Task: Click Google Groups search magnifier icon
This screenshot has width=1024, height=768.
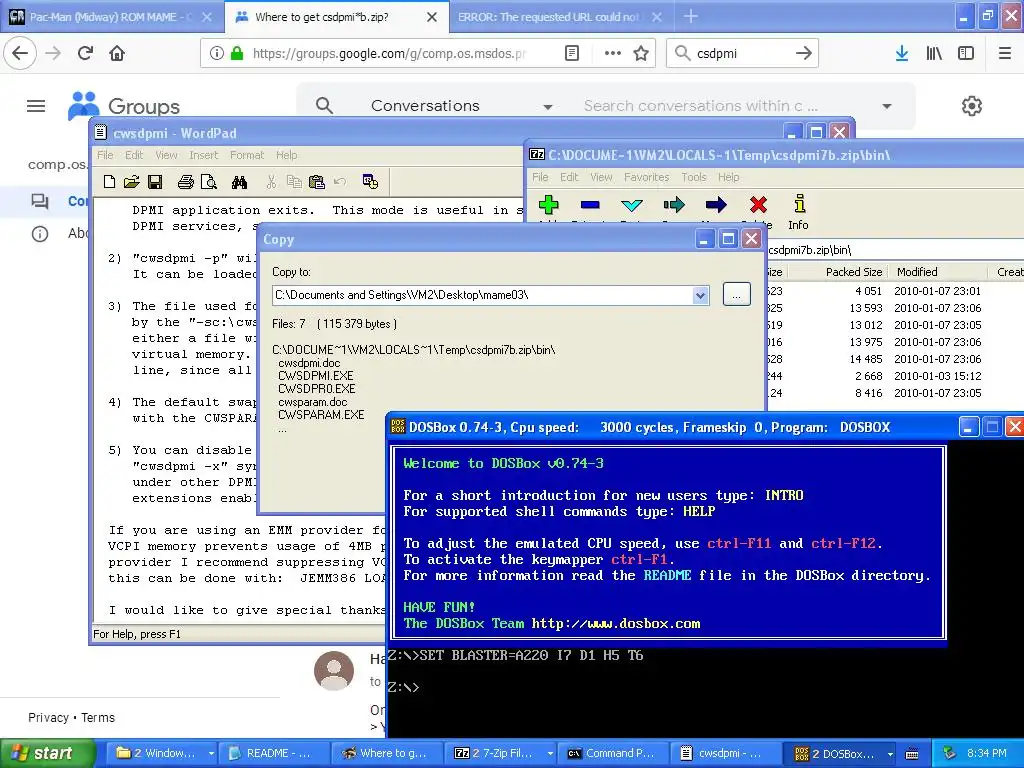Action: click(x=324, y=105)
